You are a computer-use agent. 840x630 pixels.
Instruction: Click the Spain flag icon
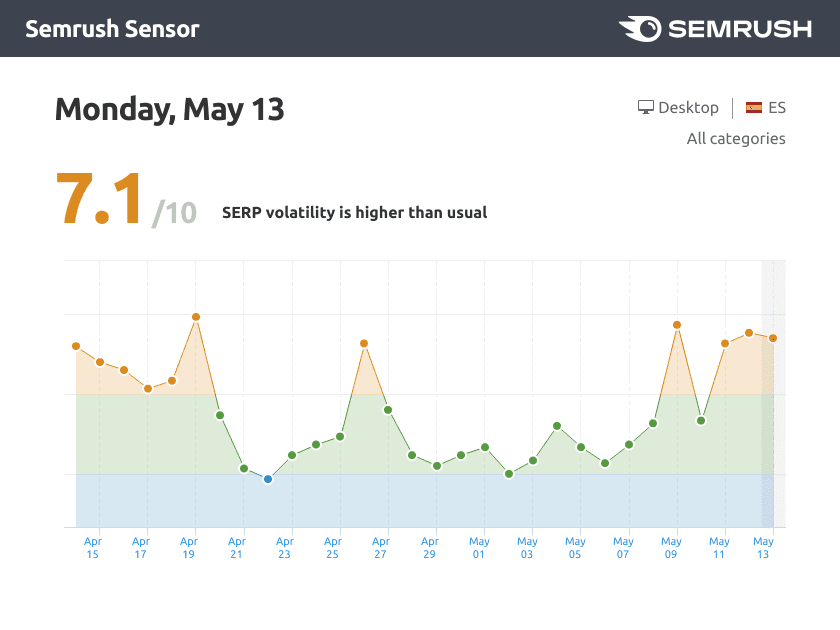tap(754, 107)
